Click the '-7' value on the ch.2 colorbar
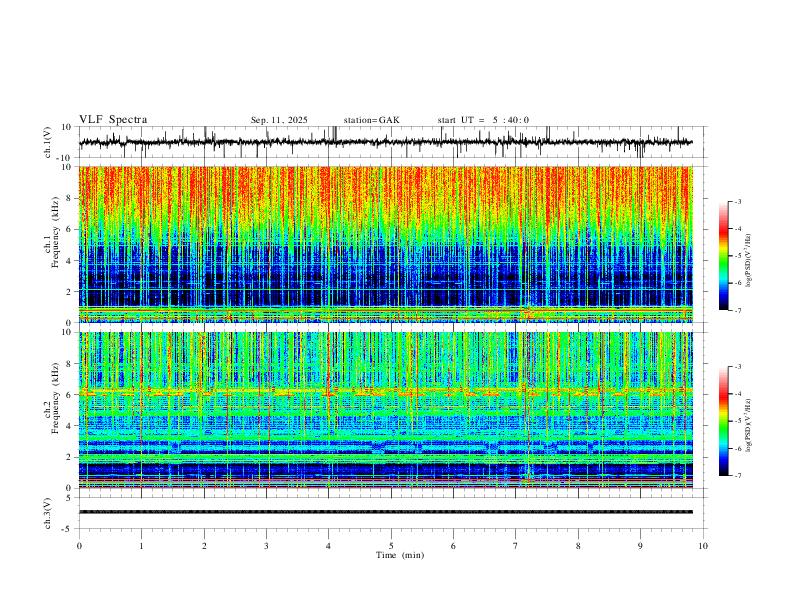The width and height of the screenshot is (792, 612). point(737,476)
